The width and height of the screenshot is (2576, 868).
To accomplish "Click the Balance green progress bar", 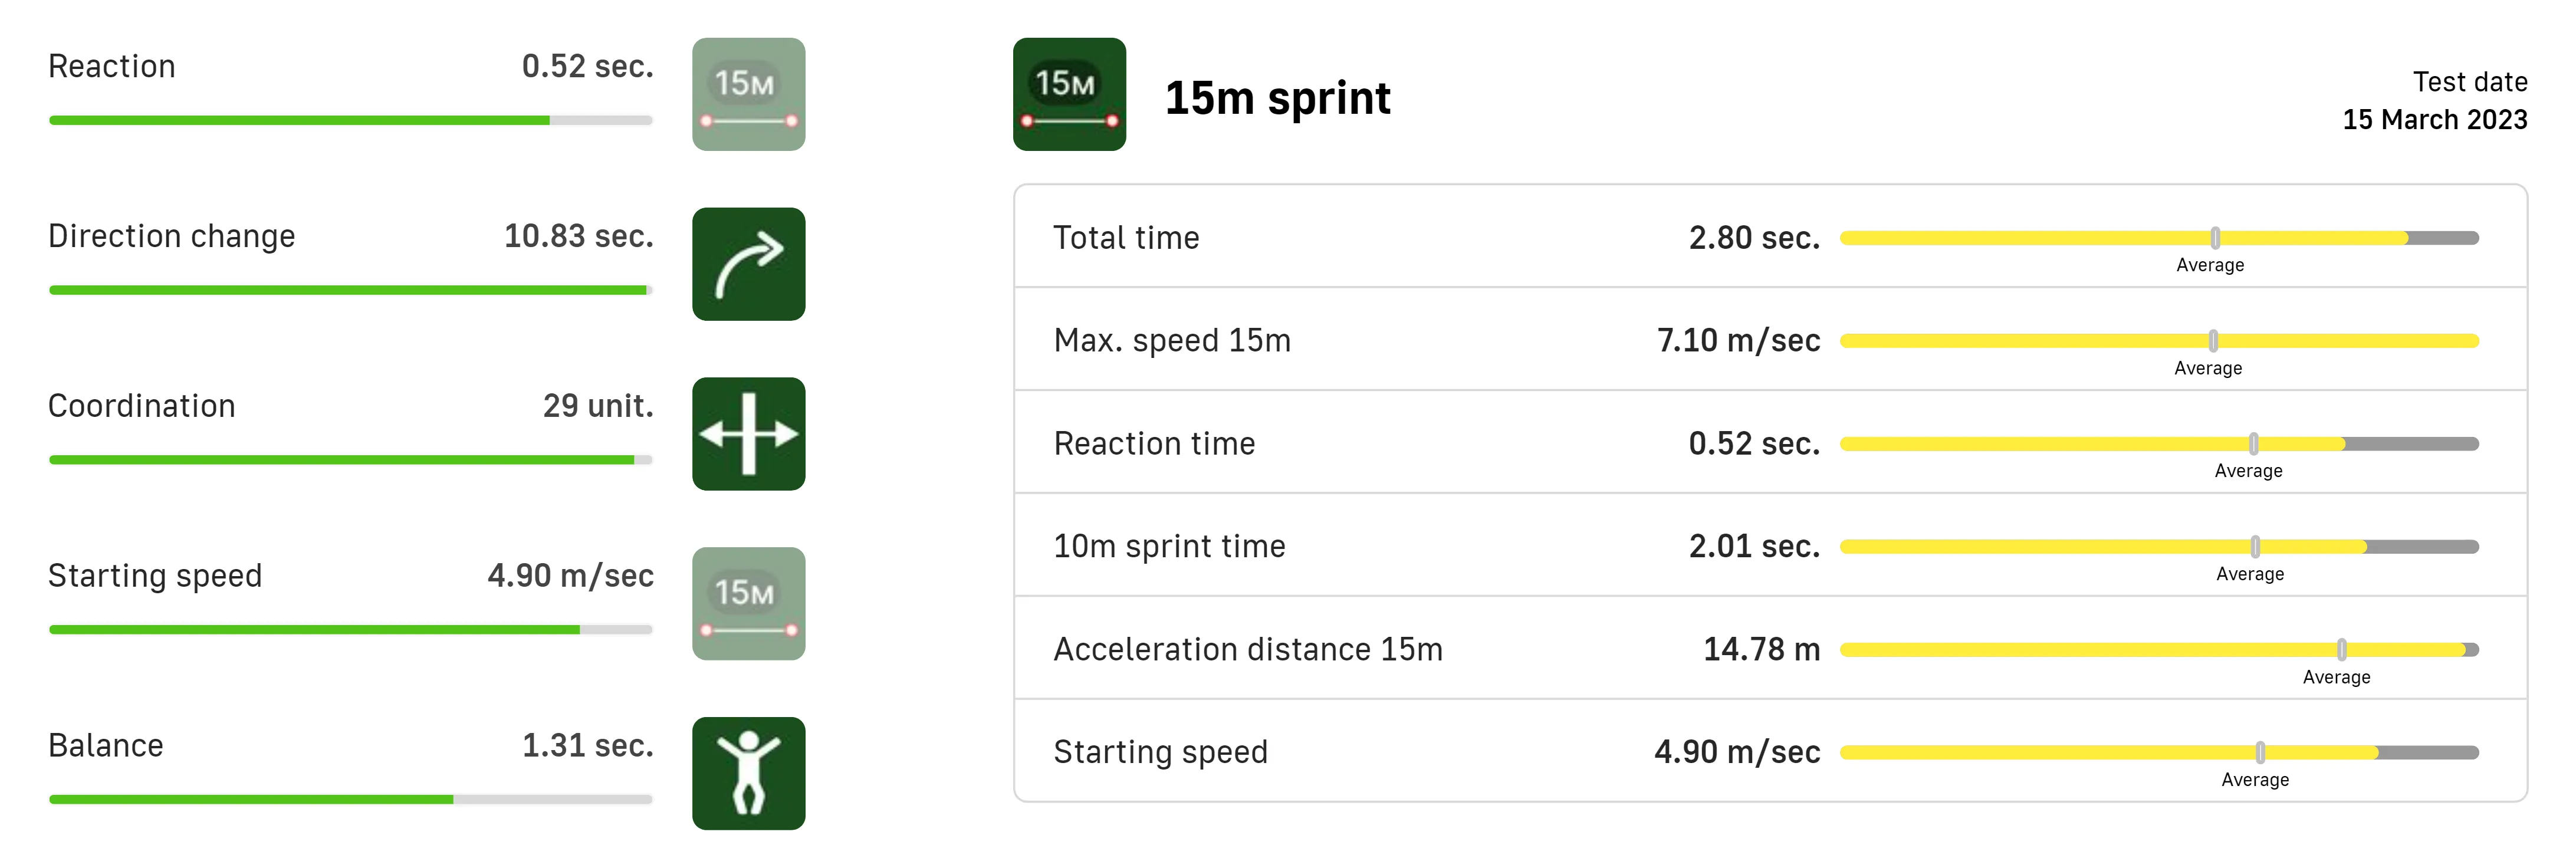I will [350, 799].
